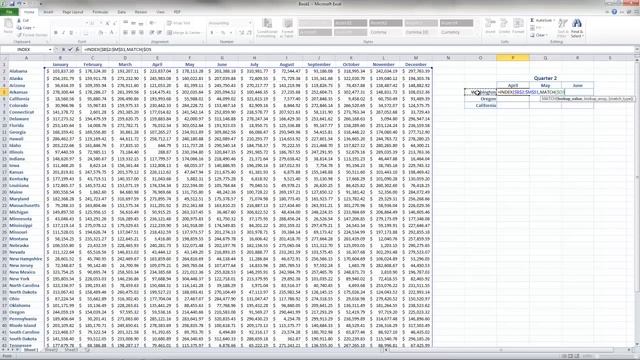Toggle Underline formatting

[71, 33]
